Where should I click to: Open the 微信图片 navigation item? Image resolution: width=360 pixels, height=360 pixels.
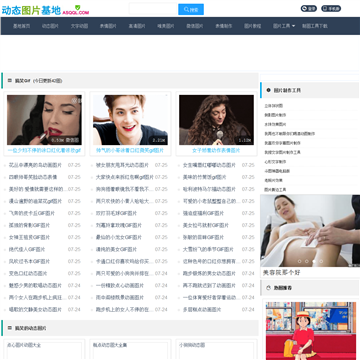pyautogui.click(x=195, y=26)
